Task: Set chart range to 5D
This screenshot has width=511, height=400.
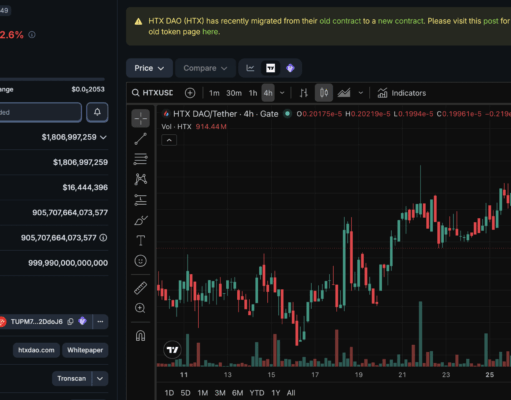Action: [x=185, y=393]
